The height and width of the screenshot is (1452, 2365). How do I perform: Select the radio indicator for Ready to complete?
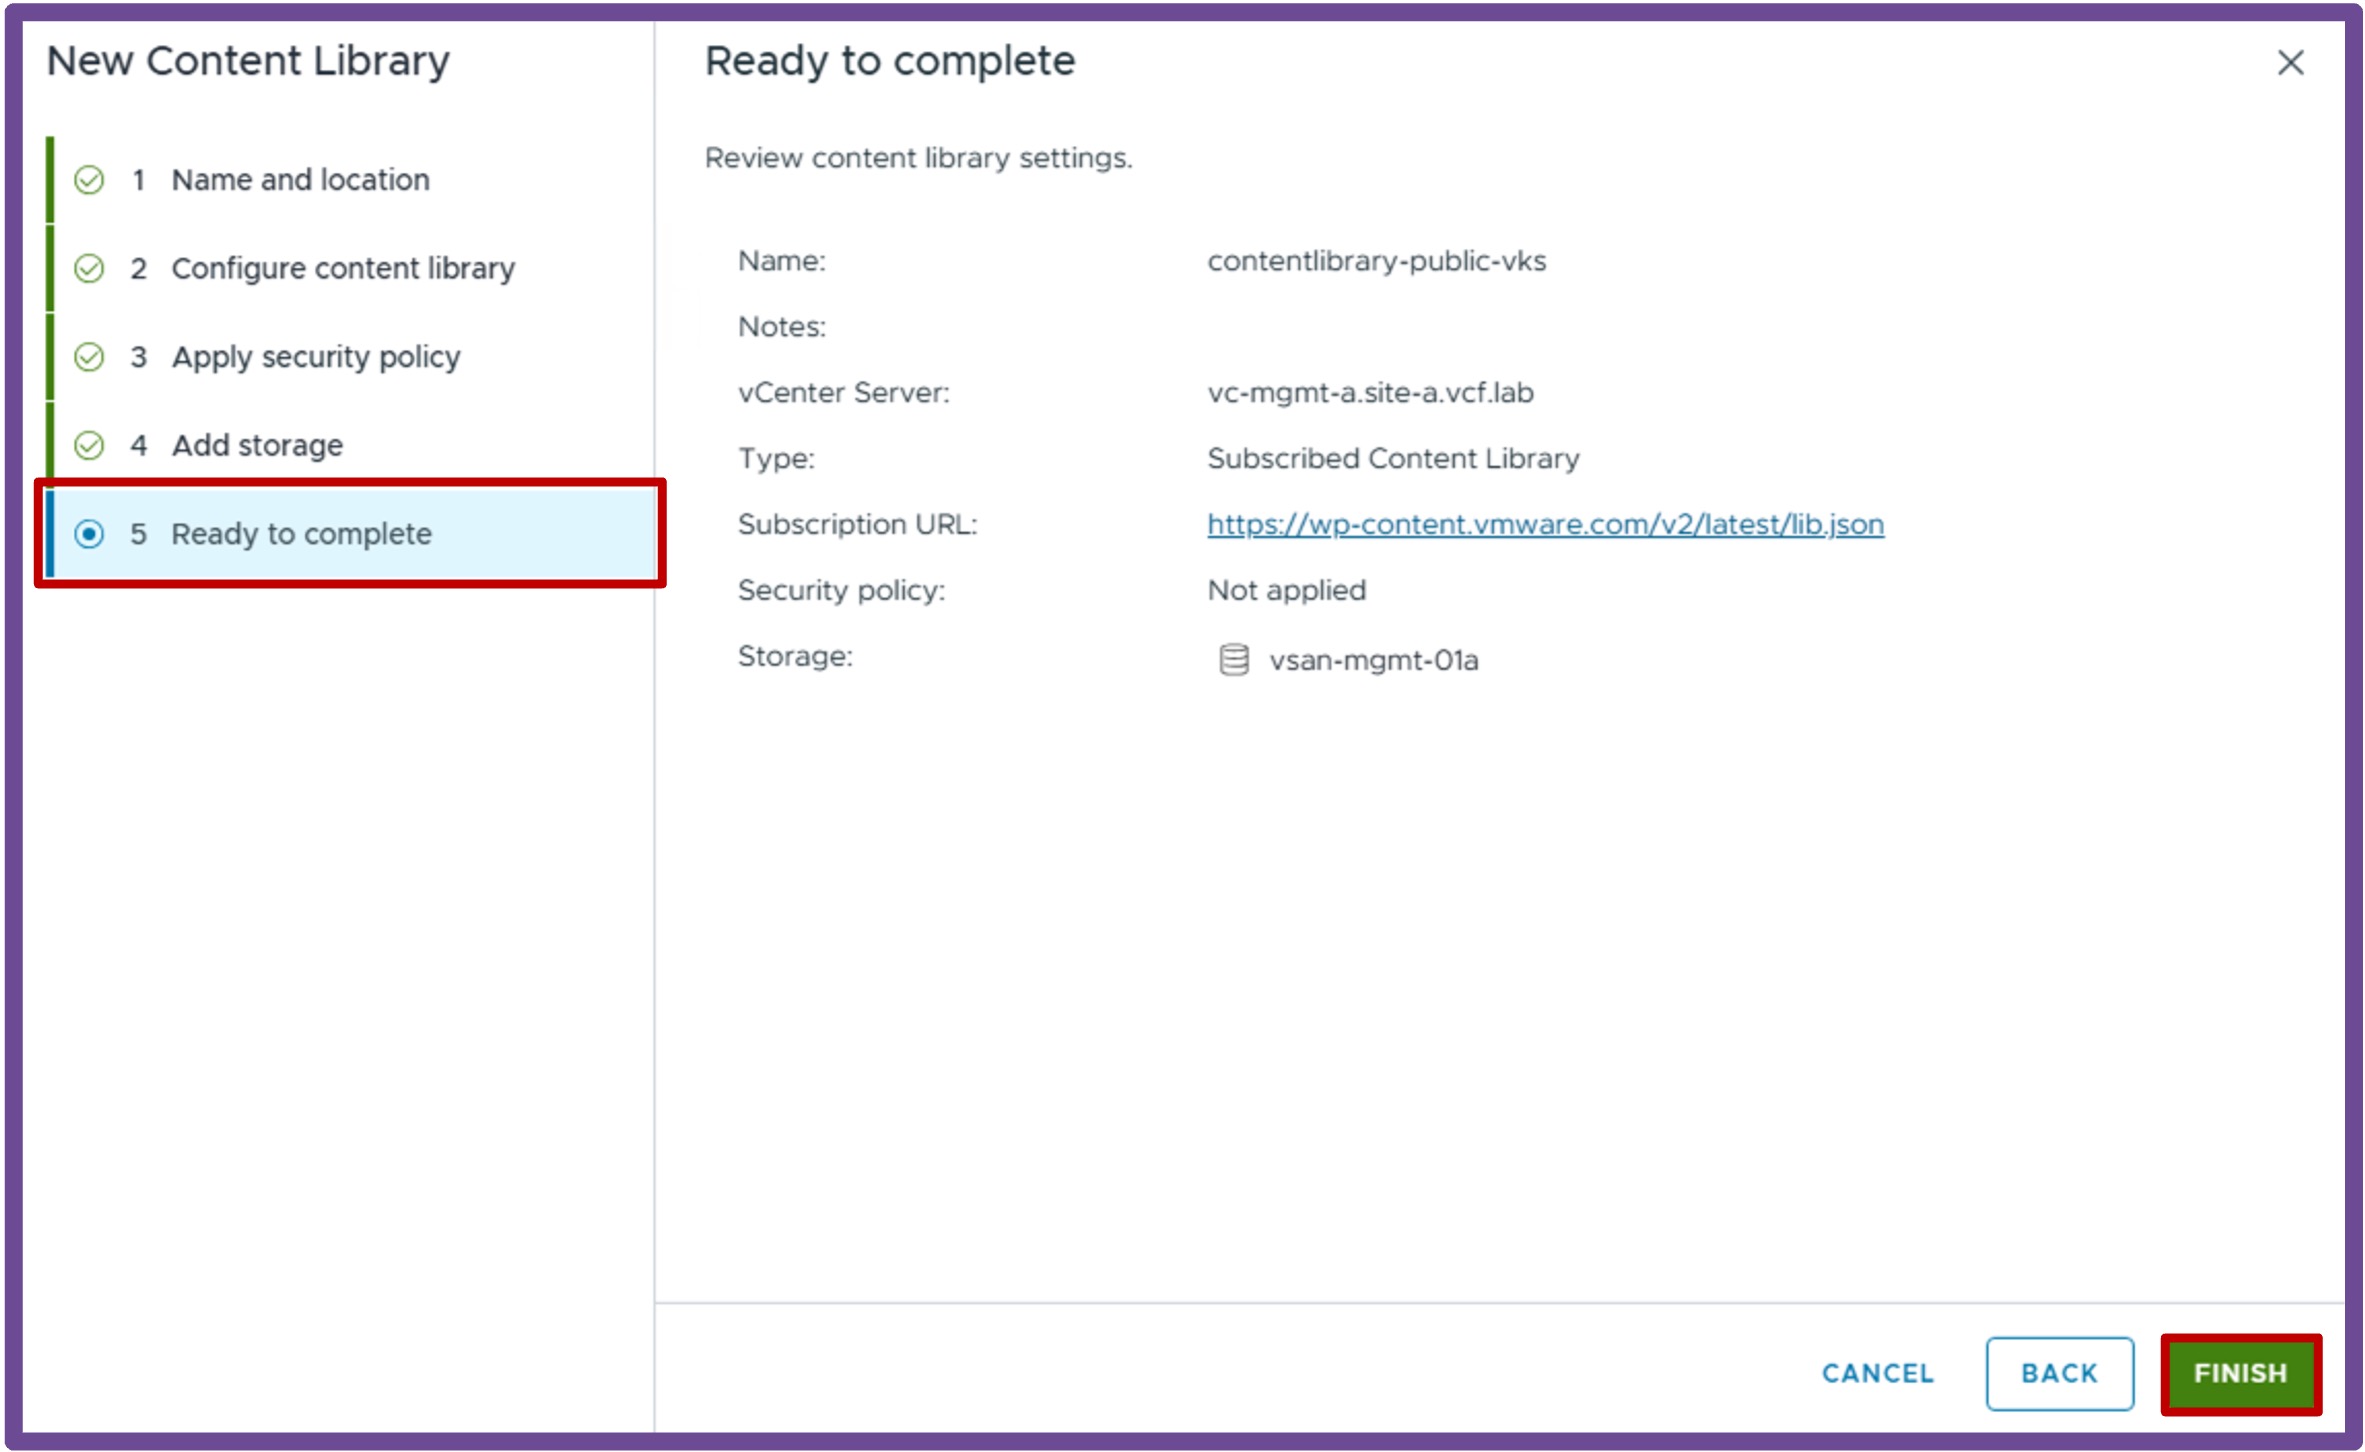[x=89, y=534]
